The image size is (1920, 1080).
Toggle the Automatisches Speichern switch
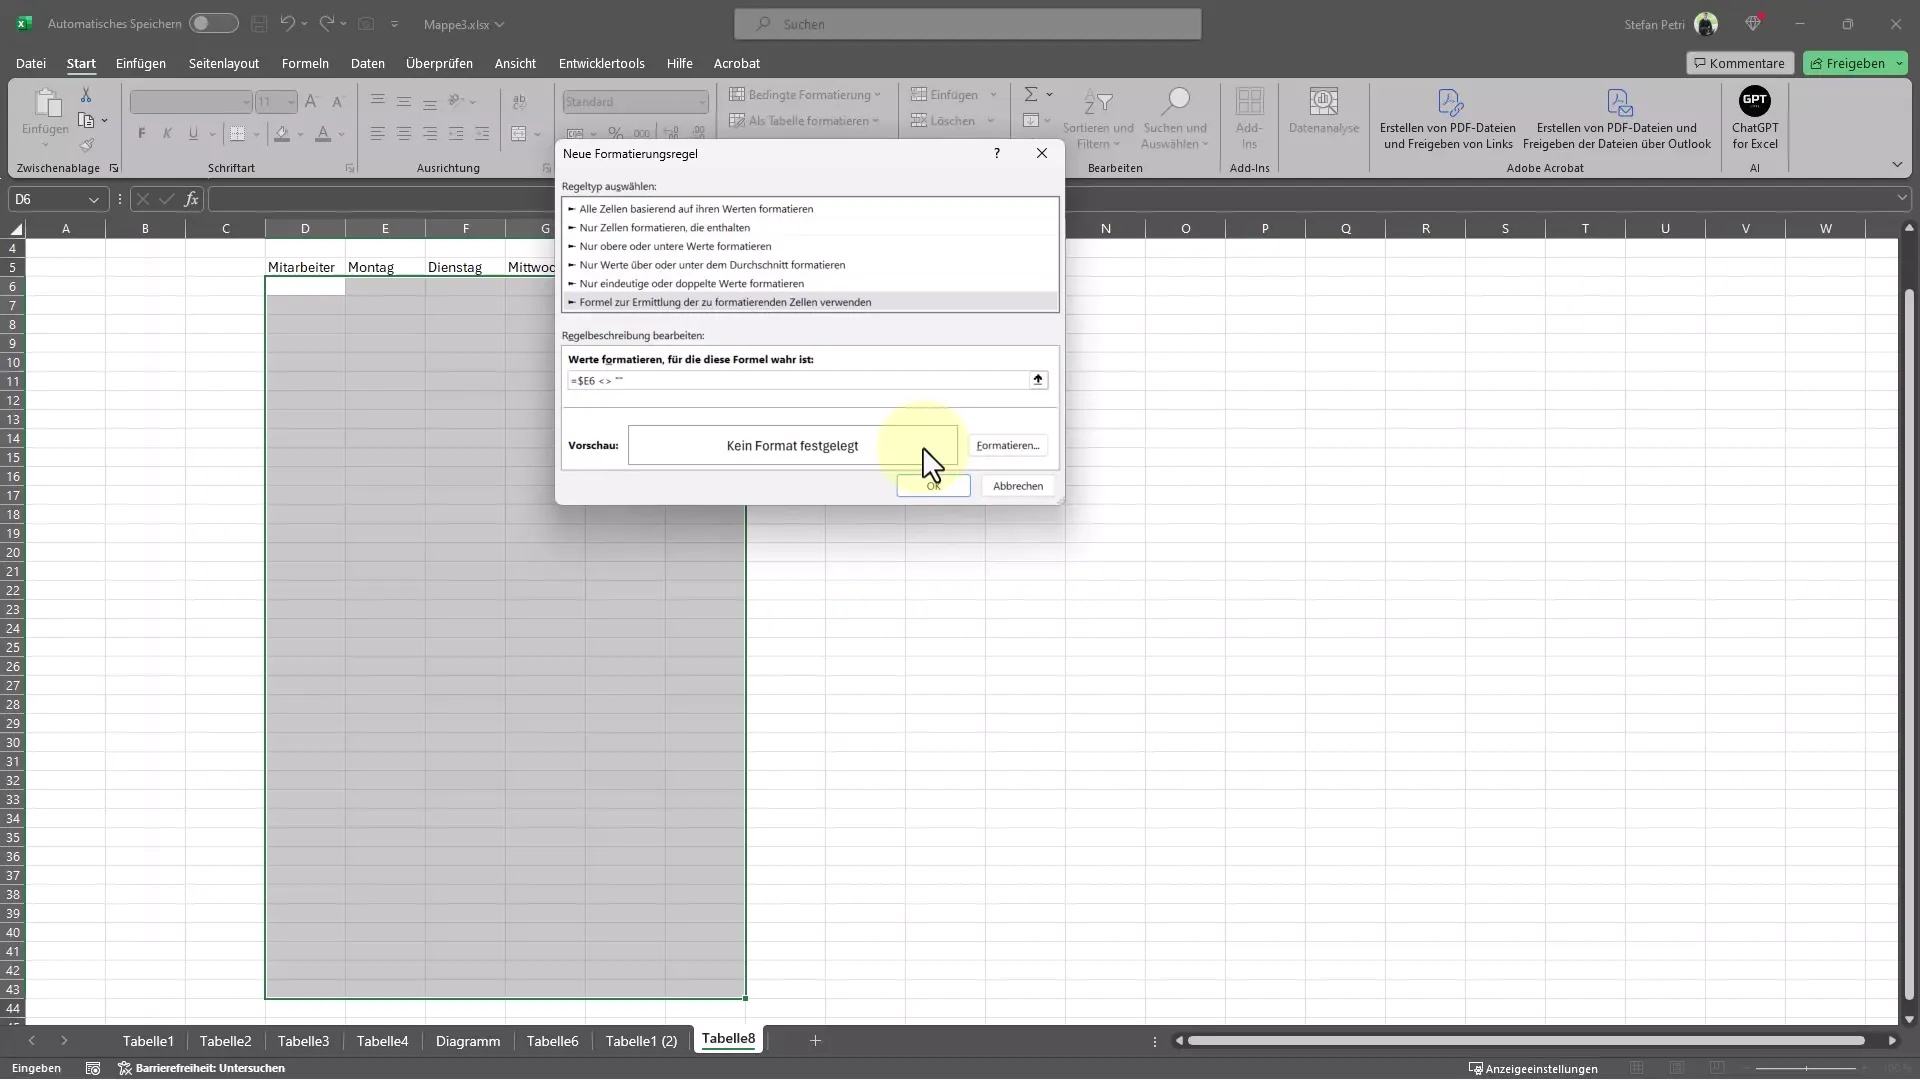tap(213, 23)
